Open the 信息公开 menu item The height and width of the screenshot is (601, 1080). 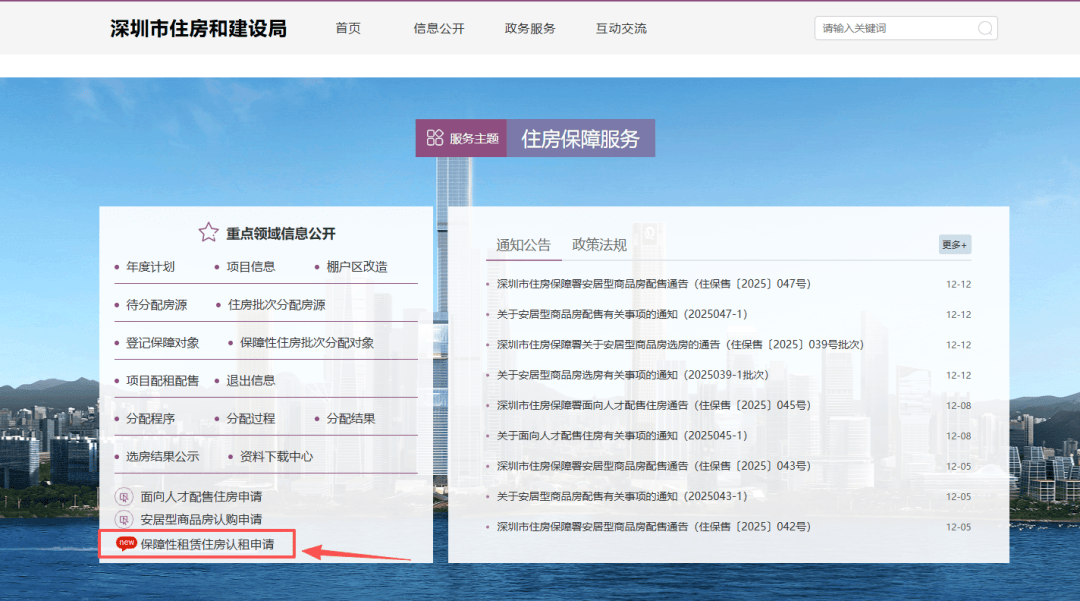439,28
